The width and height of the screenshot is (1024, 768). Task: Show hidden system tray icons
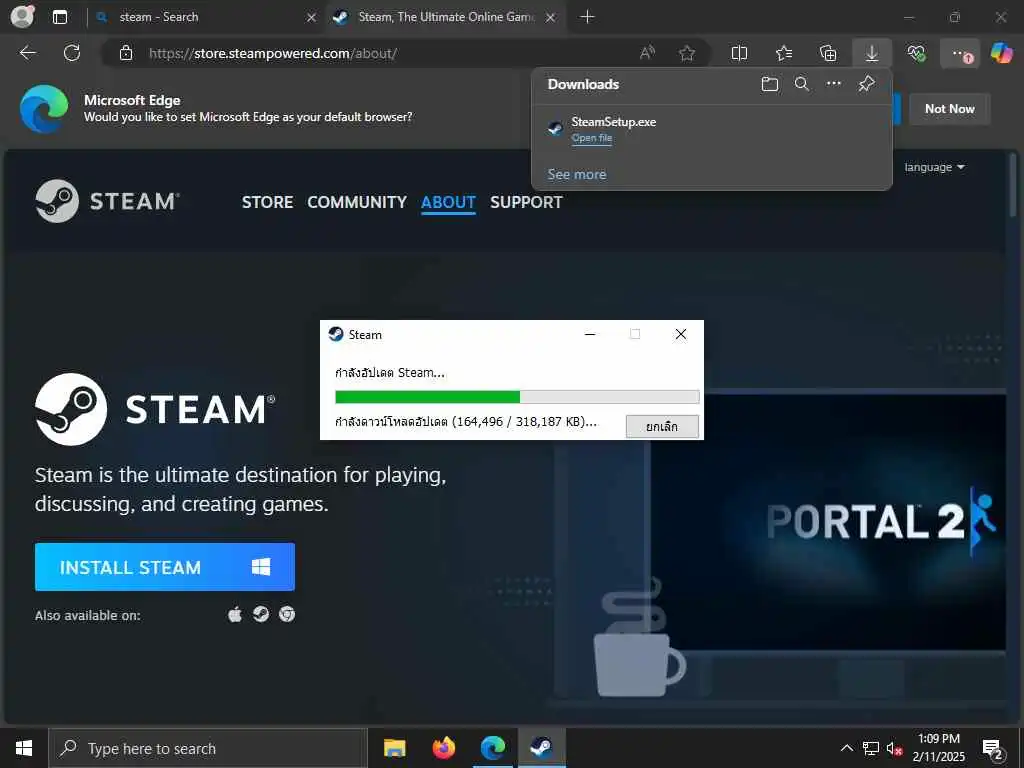(846, 748)
